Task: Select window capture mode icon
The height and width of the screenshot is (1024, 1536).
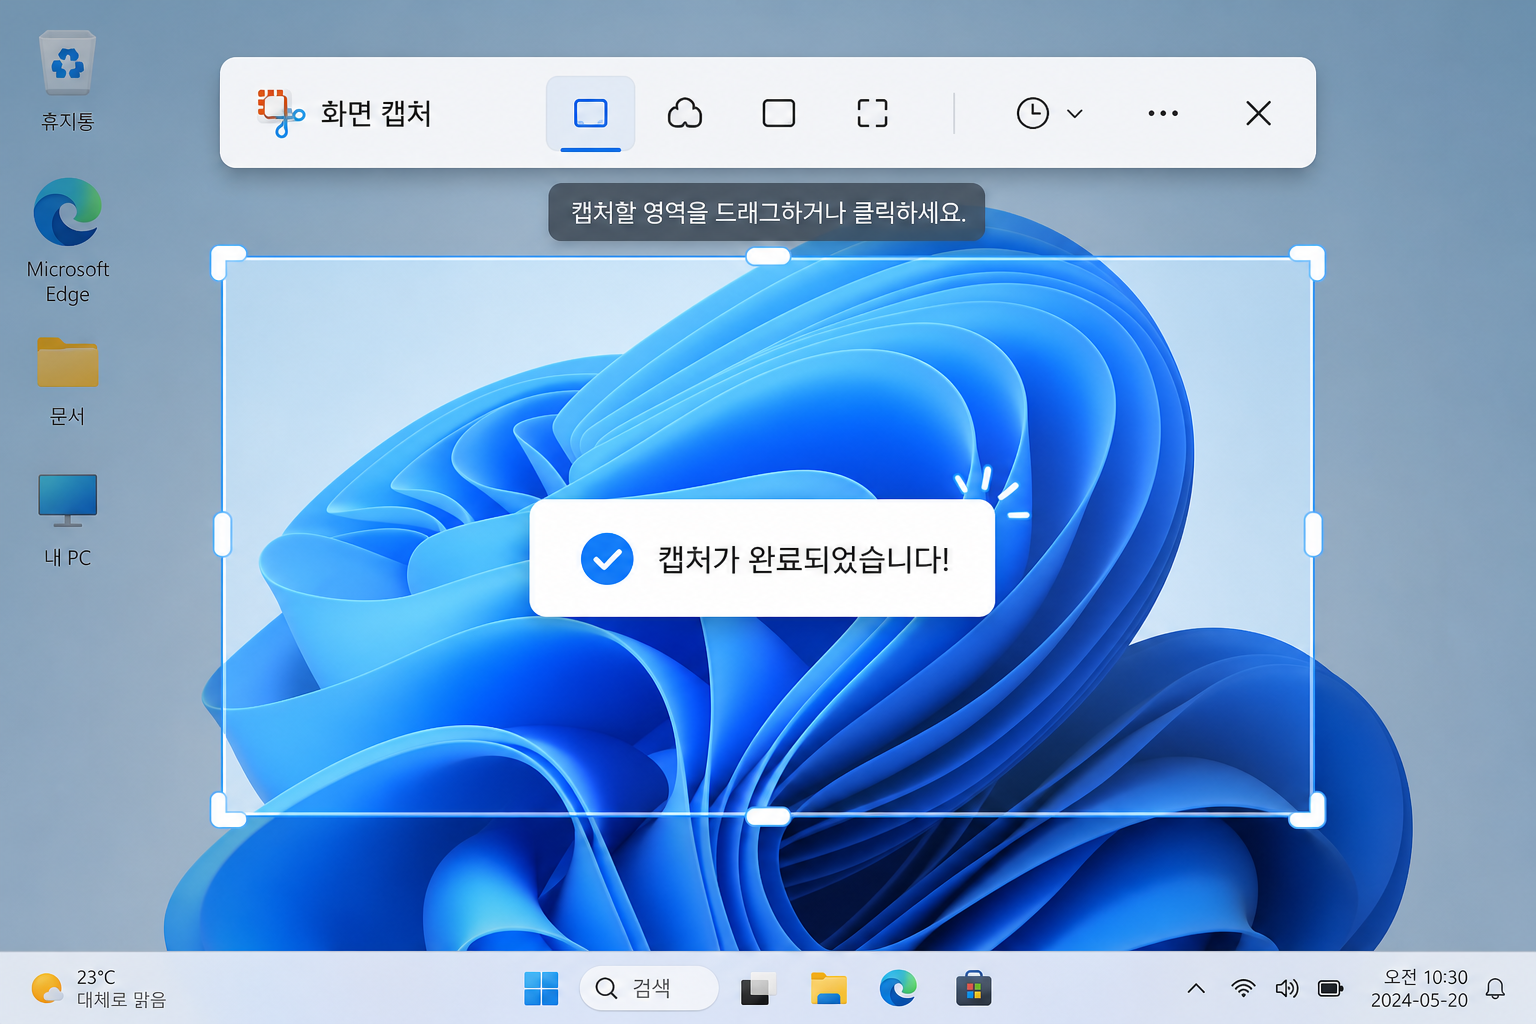Action: point(778,113)
